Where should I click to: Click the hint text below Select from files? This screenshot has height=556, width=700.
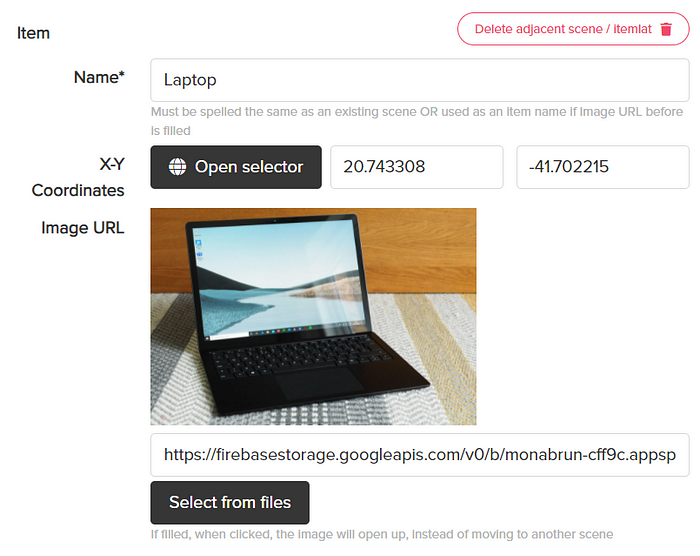pyautogui.click(x=382, y=534)
